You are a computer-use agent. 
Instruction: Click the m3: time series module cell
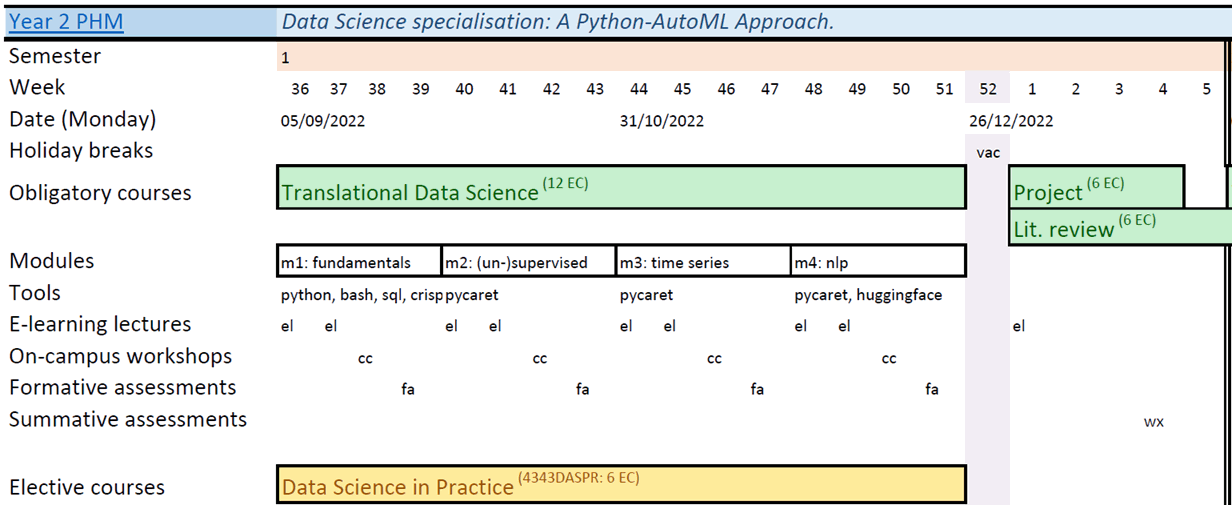703,262
